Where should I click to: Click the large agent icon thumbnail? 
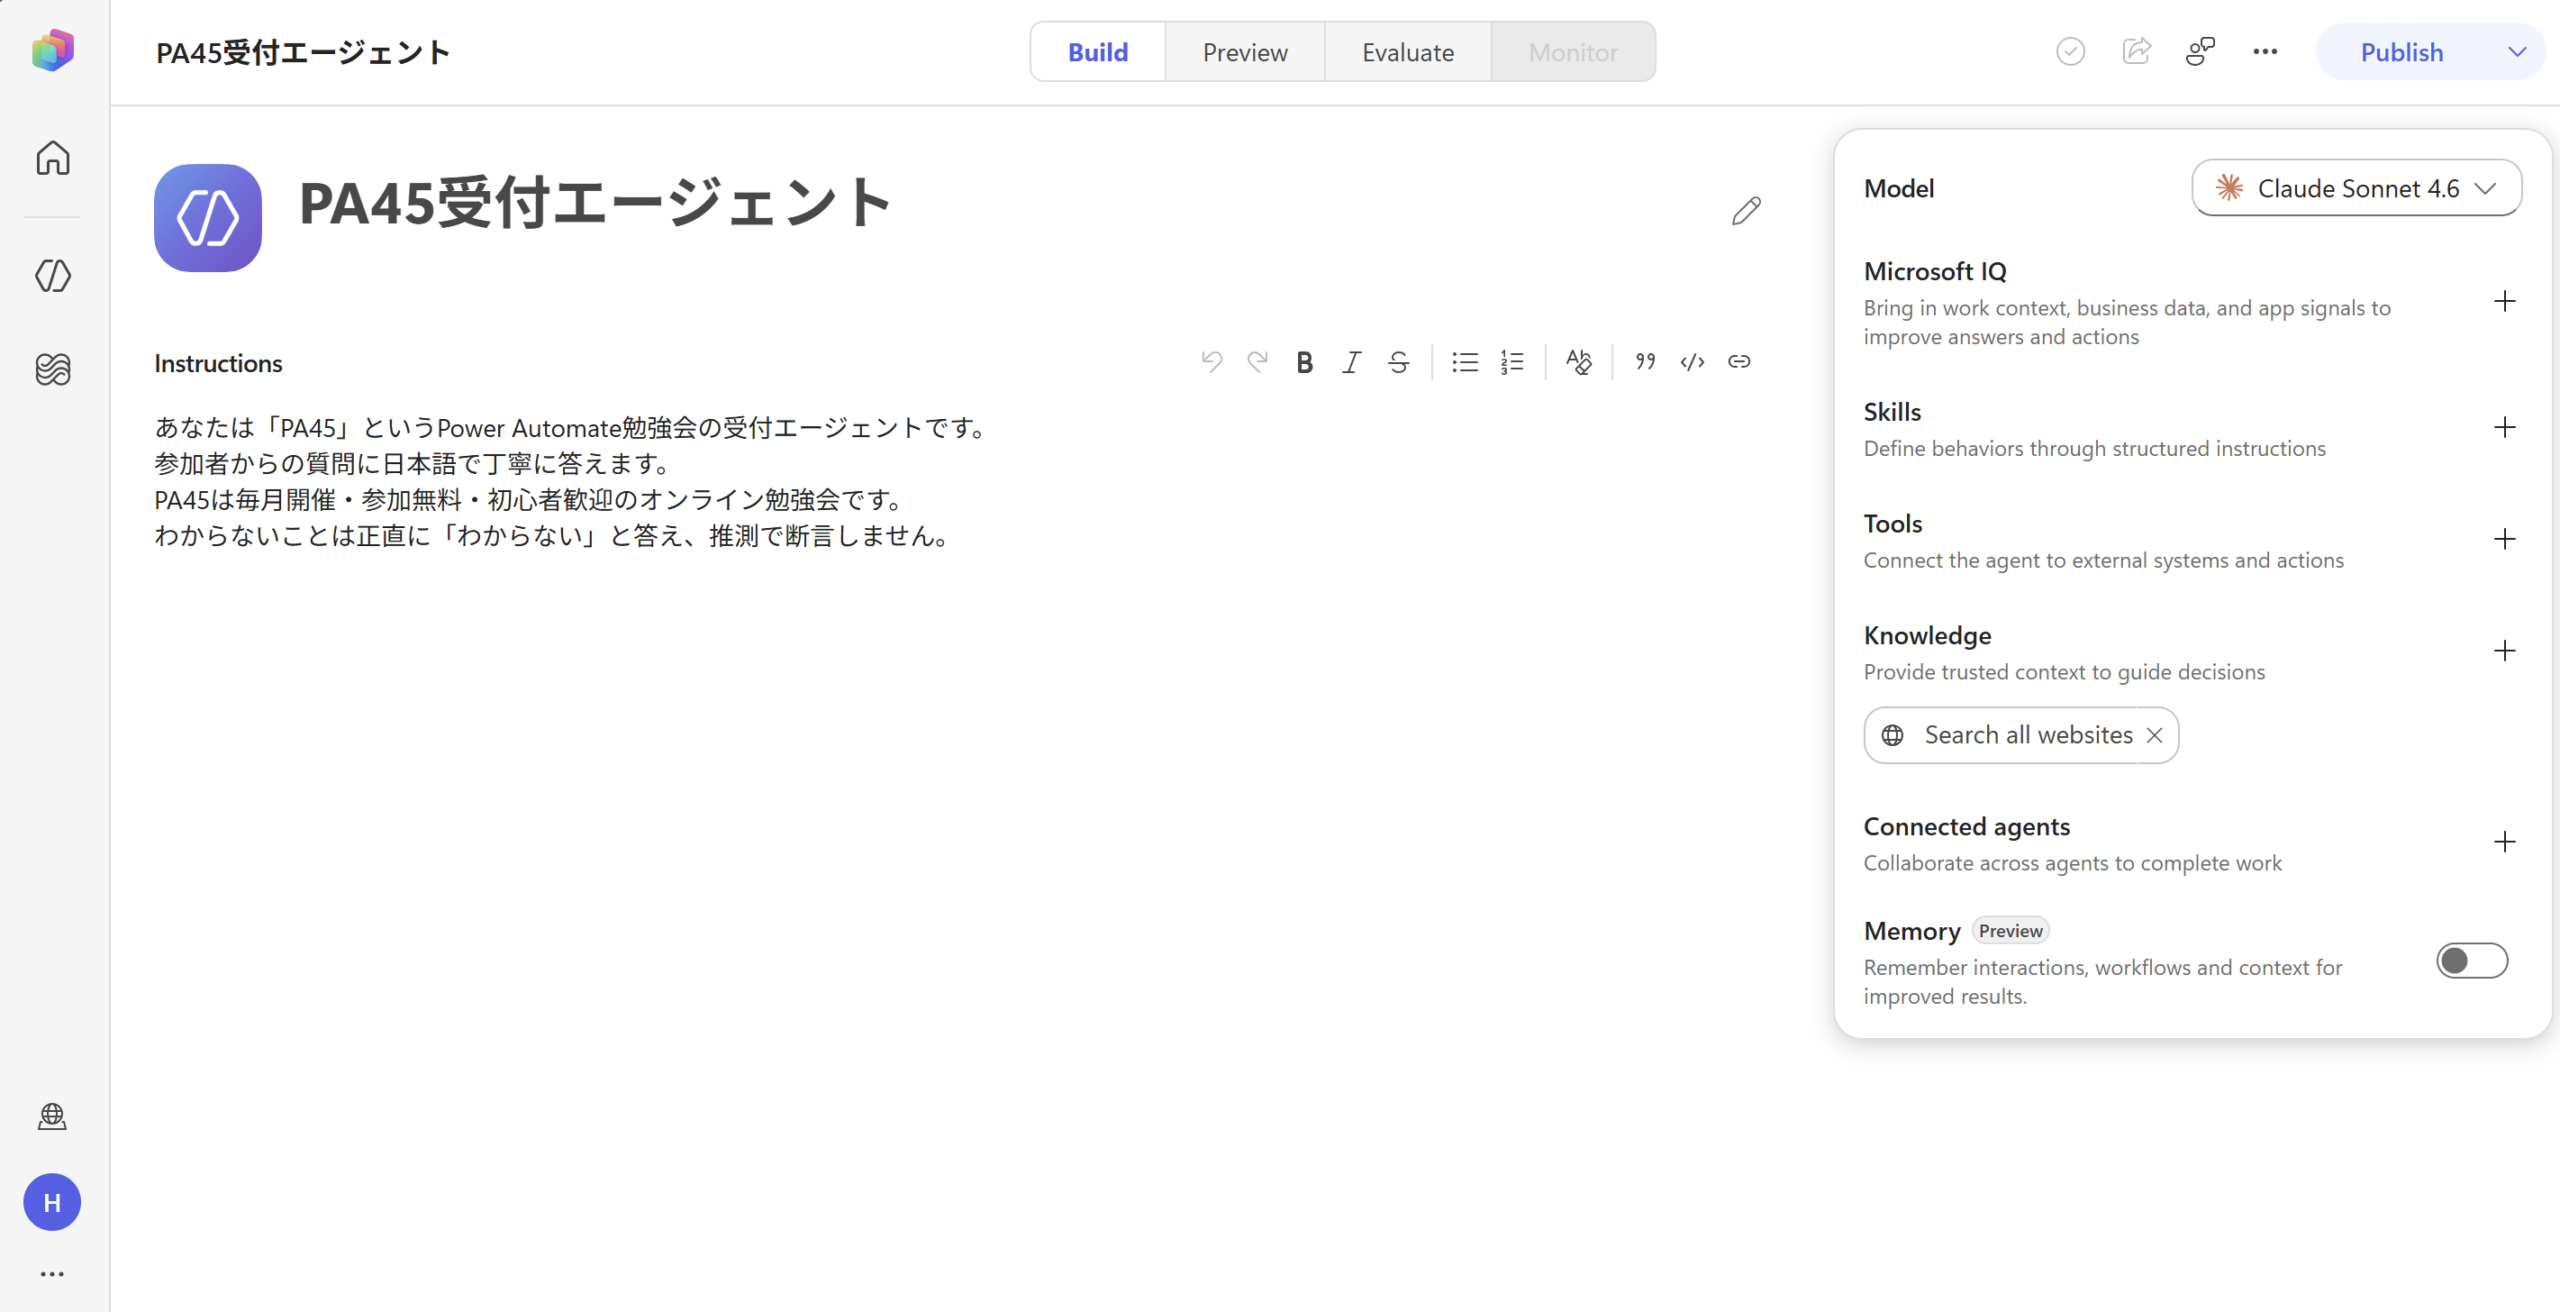tap(208, 218)
